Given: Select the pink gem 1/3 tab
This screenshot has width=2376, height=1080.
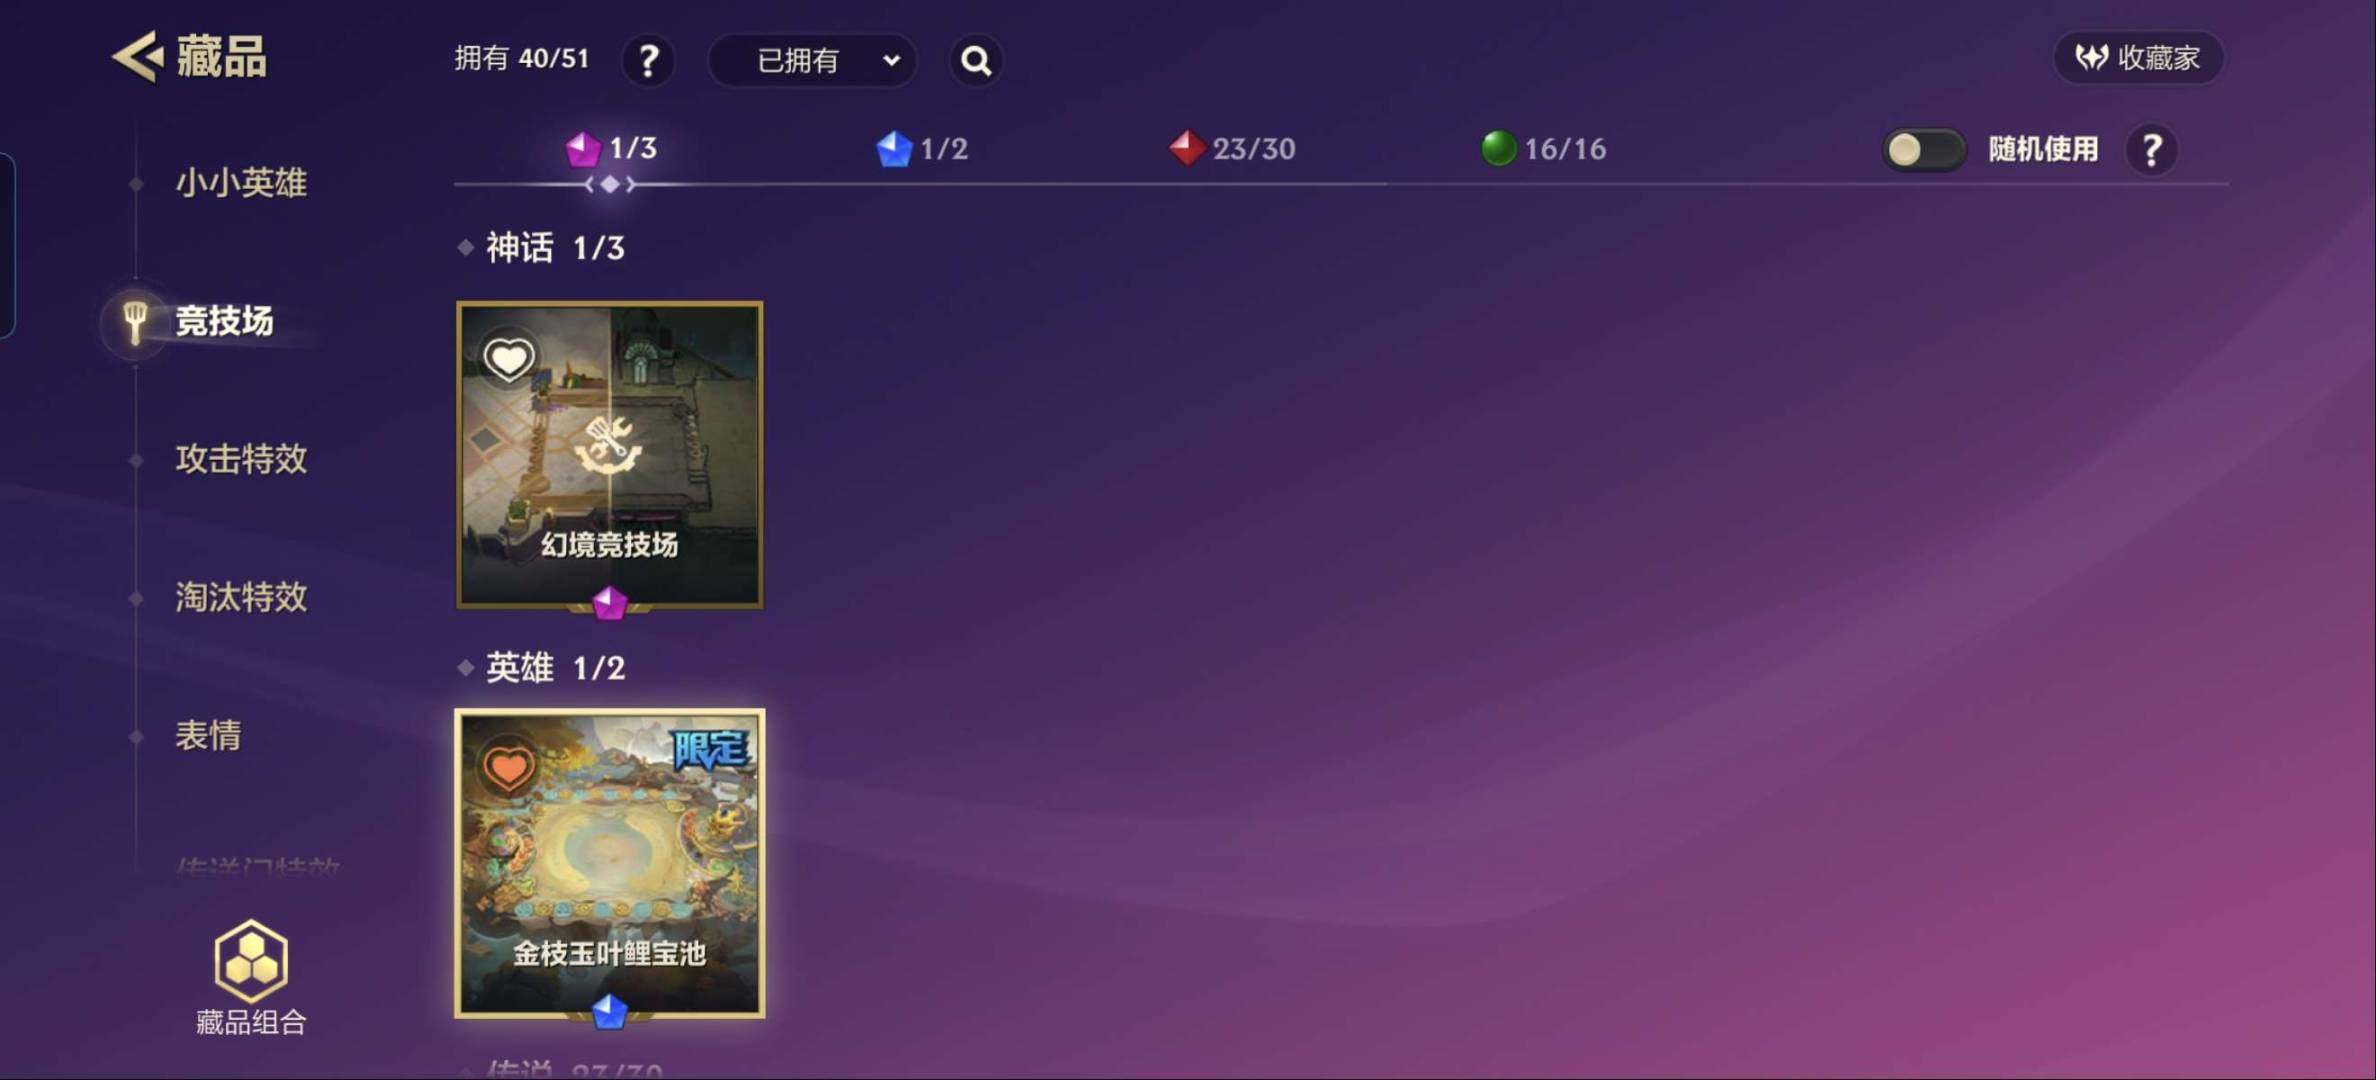Looking at the screenshot, I should 611,148.
